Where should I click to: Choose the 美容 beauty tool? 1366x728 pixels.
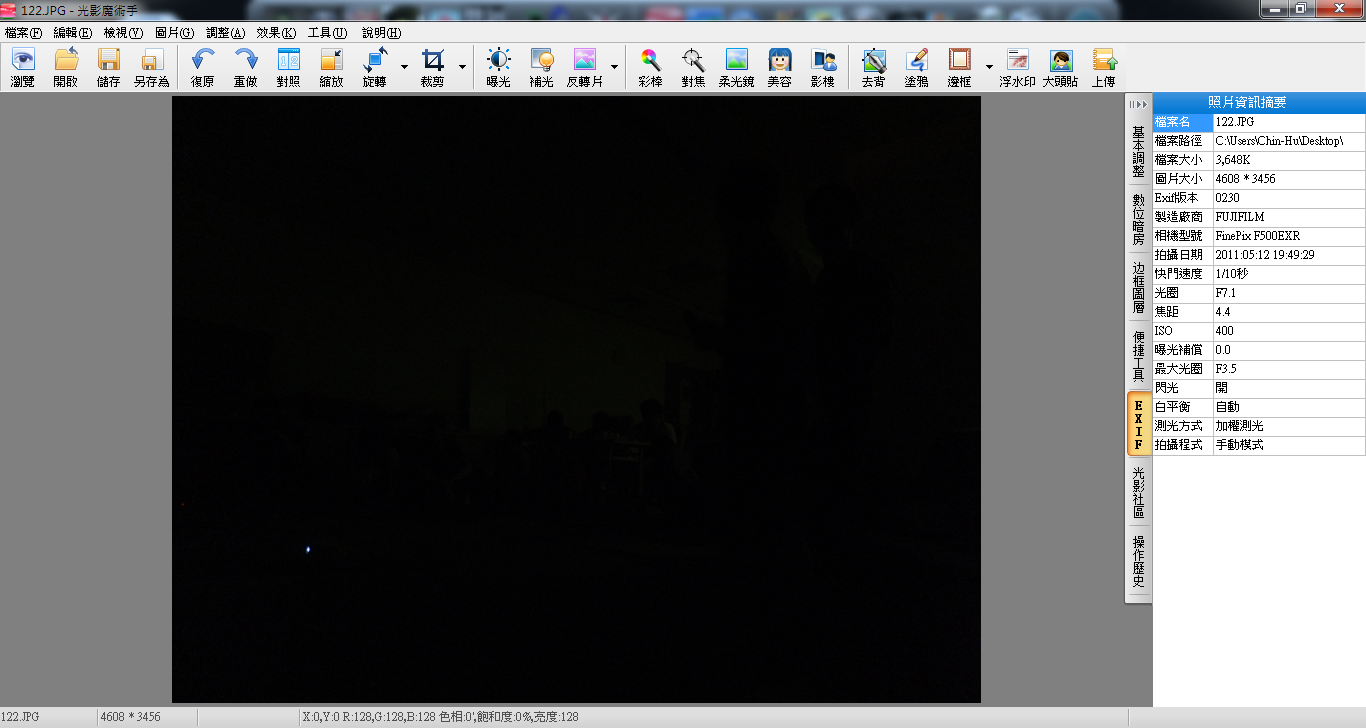[x=779, y=67]
